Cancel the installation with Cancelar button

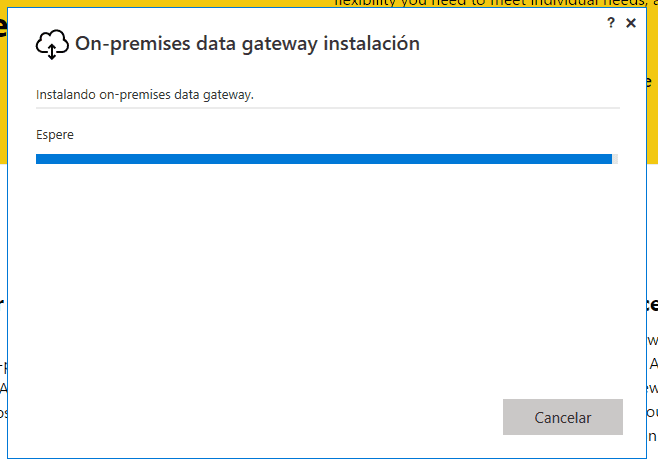[563, 417]
